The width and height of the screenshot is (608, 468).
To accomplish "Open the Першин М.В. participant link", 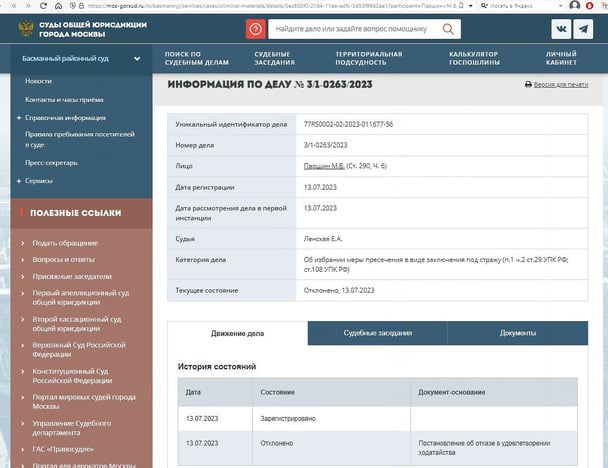I will click(324, 165).
